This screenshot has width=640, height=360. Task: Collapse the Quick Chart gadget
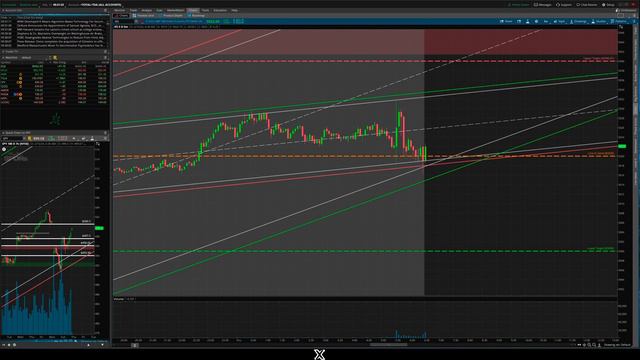pyautogui.click(x=3, y=133)
